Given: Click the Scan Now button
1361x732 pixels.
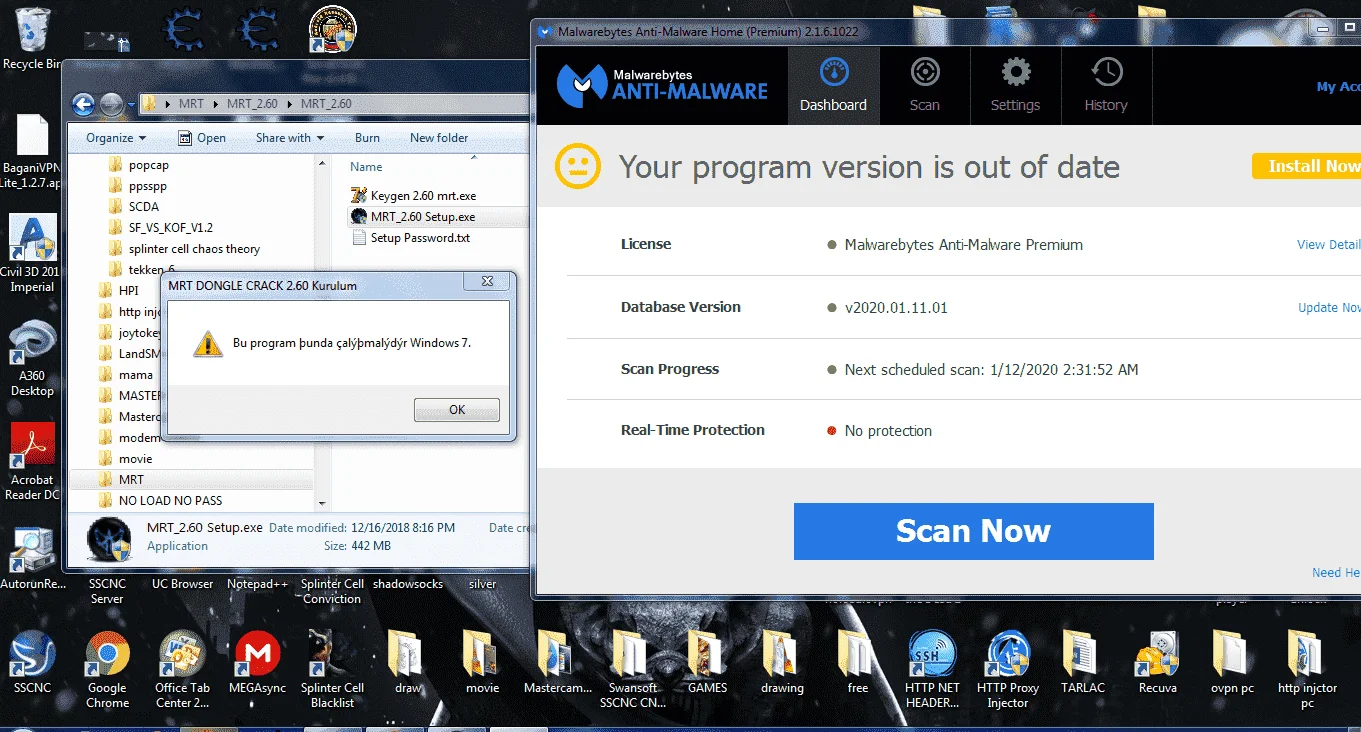Looking at the screenshot, I should [x=973, y=531].
